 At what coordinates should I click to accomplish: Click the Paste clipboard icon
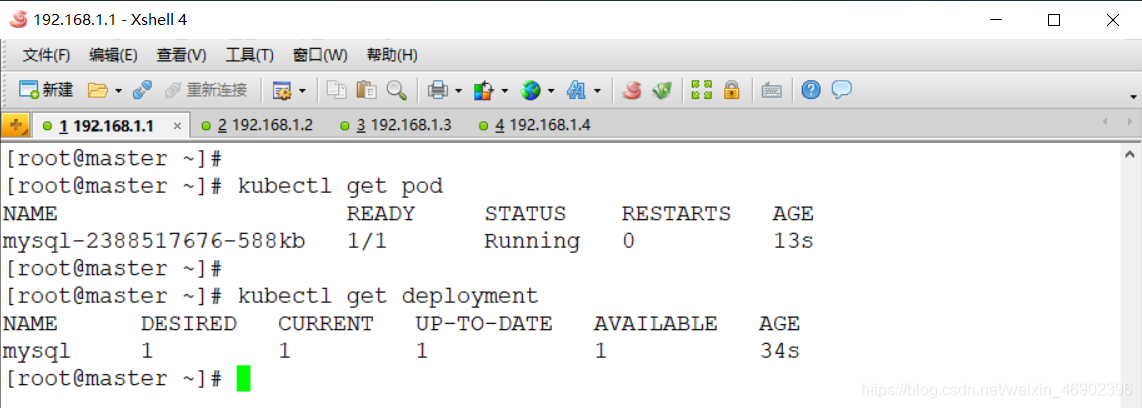click(x=366, y=90)
